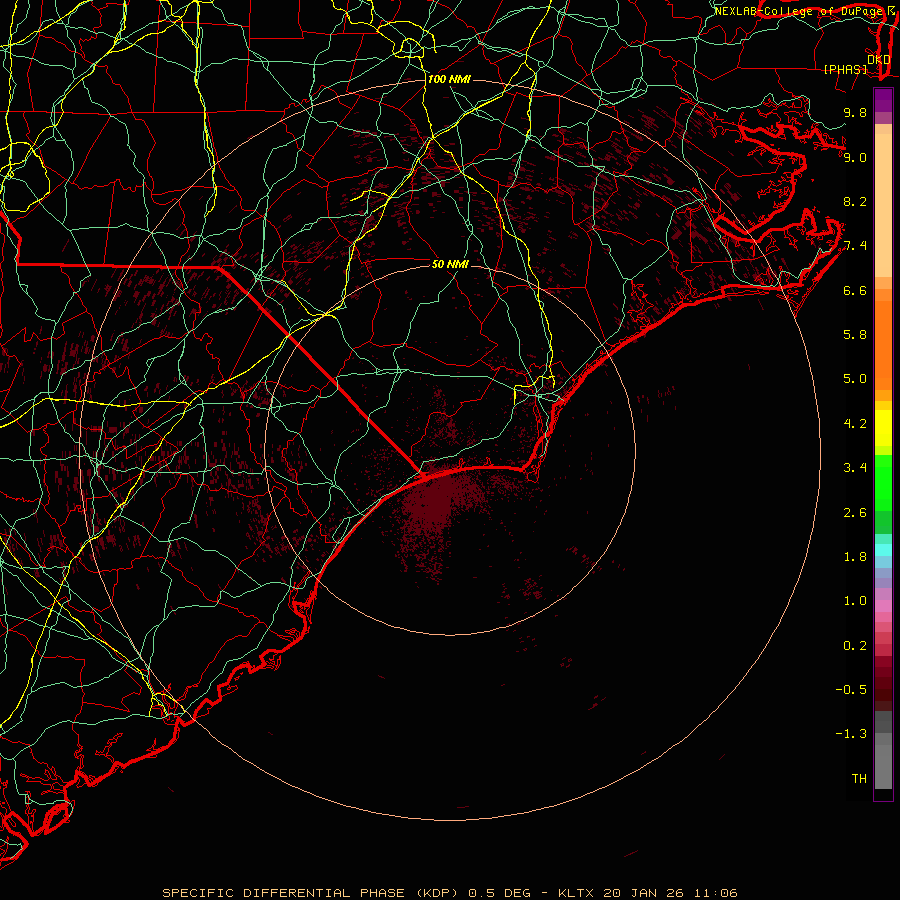Click the '100 NMI' range ring label
900x900 pixels.
pyautogui.click(x=449, y=79)
